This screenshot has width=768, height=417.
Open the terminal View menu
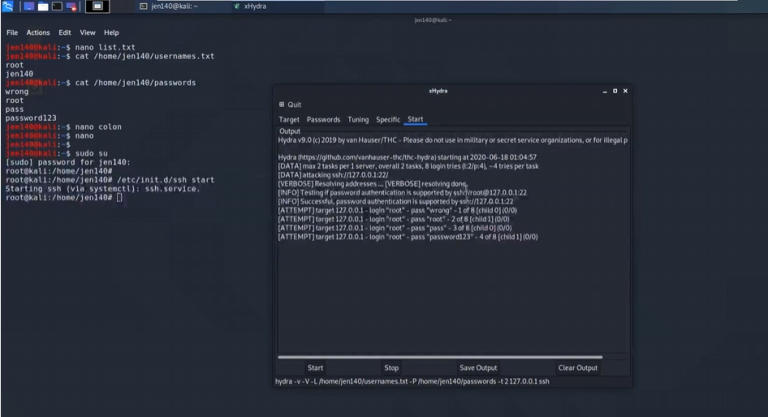tap(87, 32)
